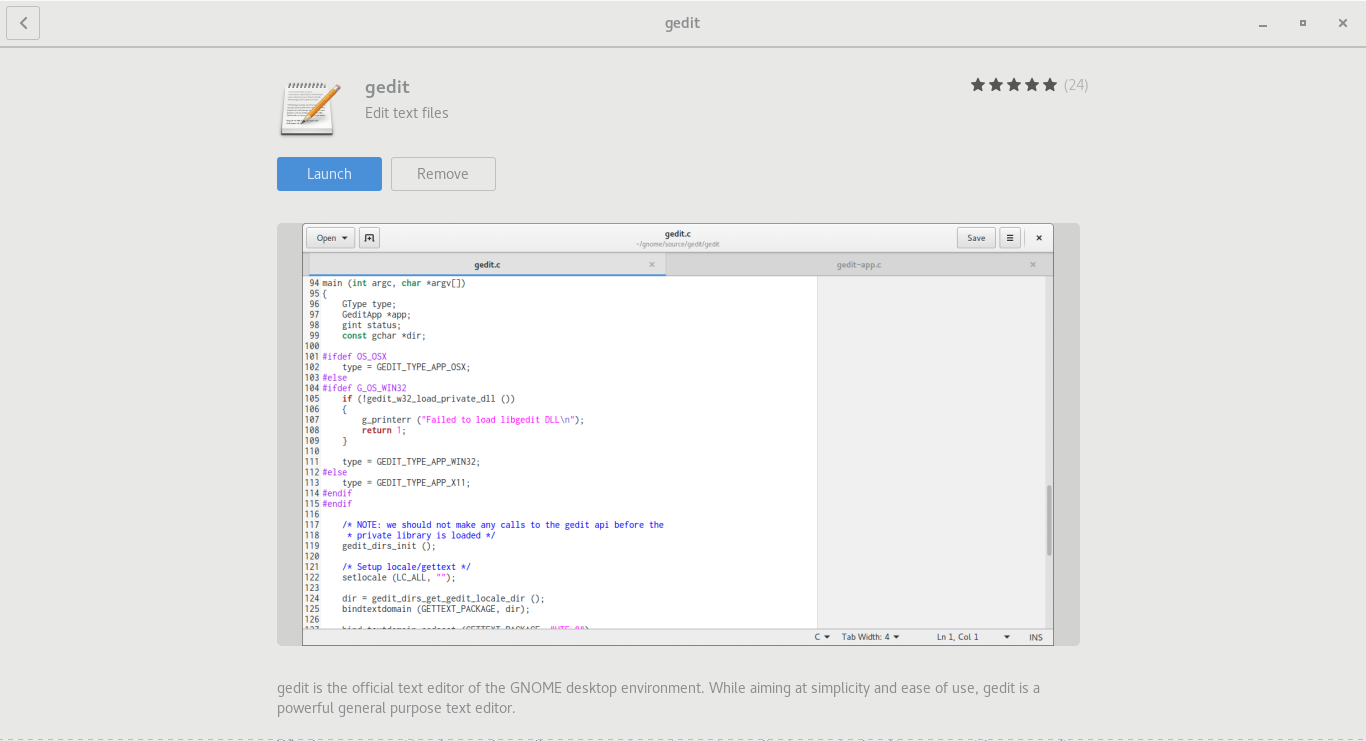Close the gedit.c tab with its x
Image resolution: width=1366 pixels, height=741 pixels.
[652, 265]
